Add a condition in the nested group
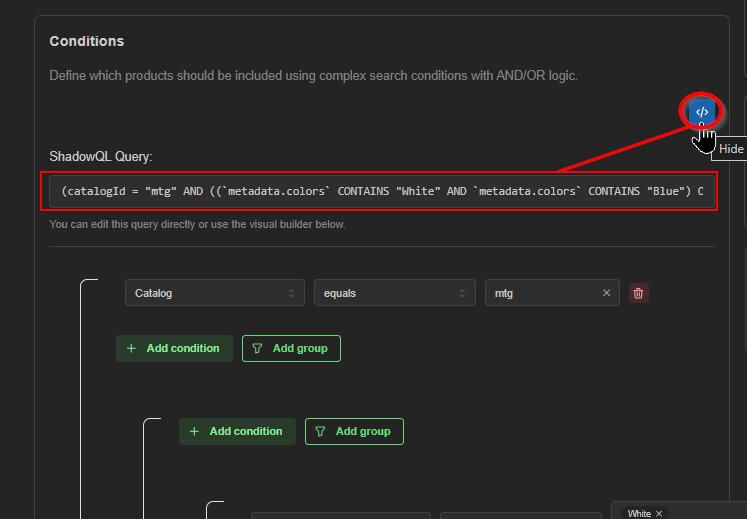This screenshot has width=747, height=519. click(x=237, y=431)
